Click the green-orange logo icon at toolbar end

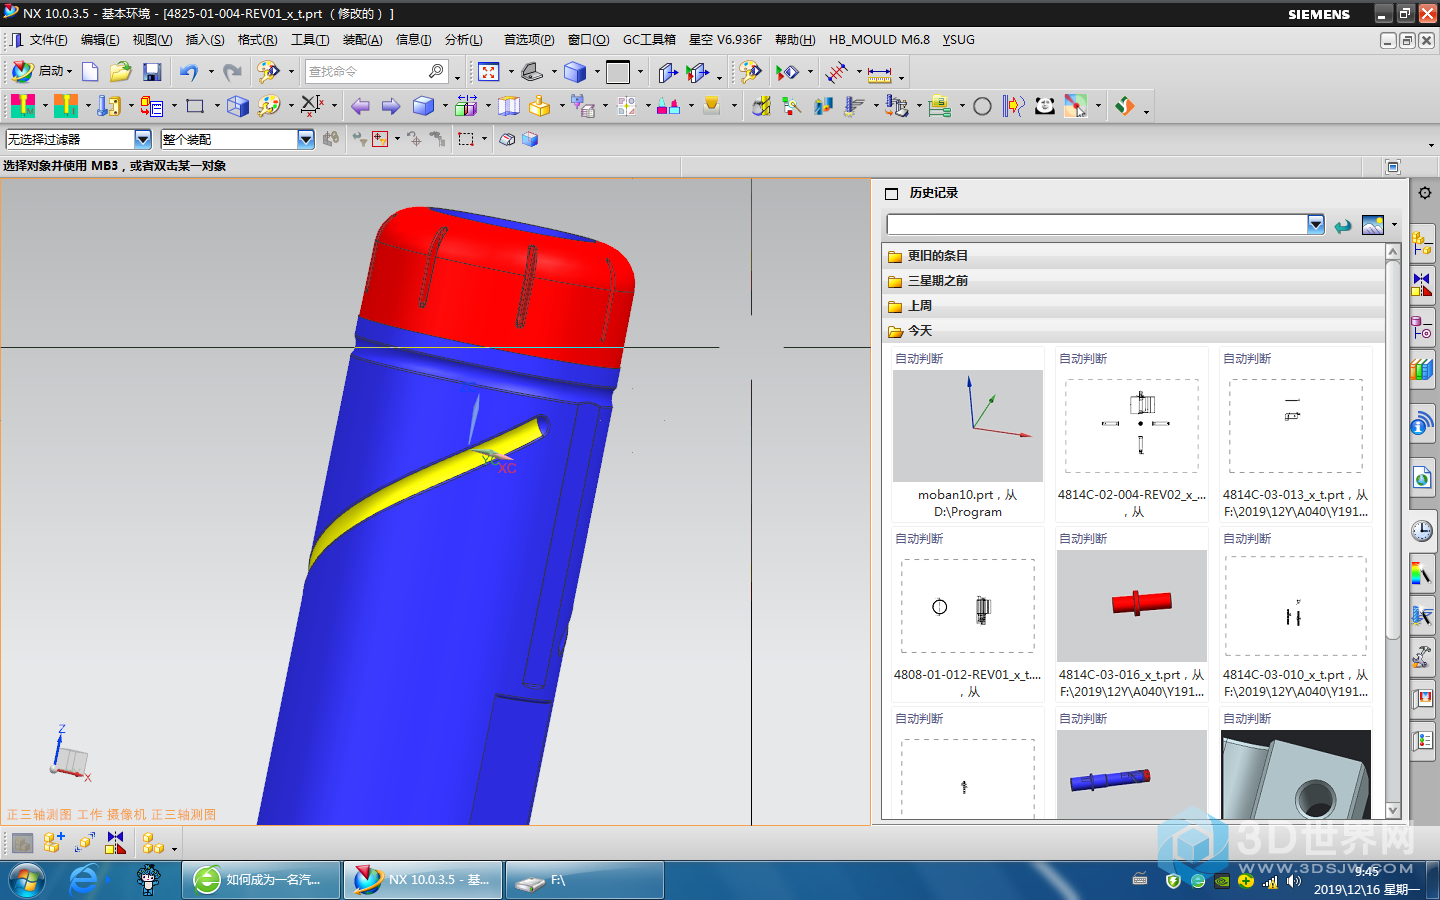pos(1125,106)
